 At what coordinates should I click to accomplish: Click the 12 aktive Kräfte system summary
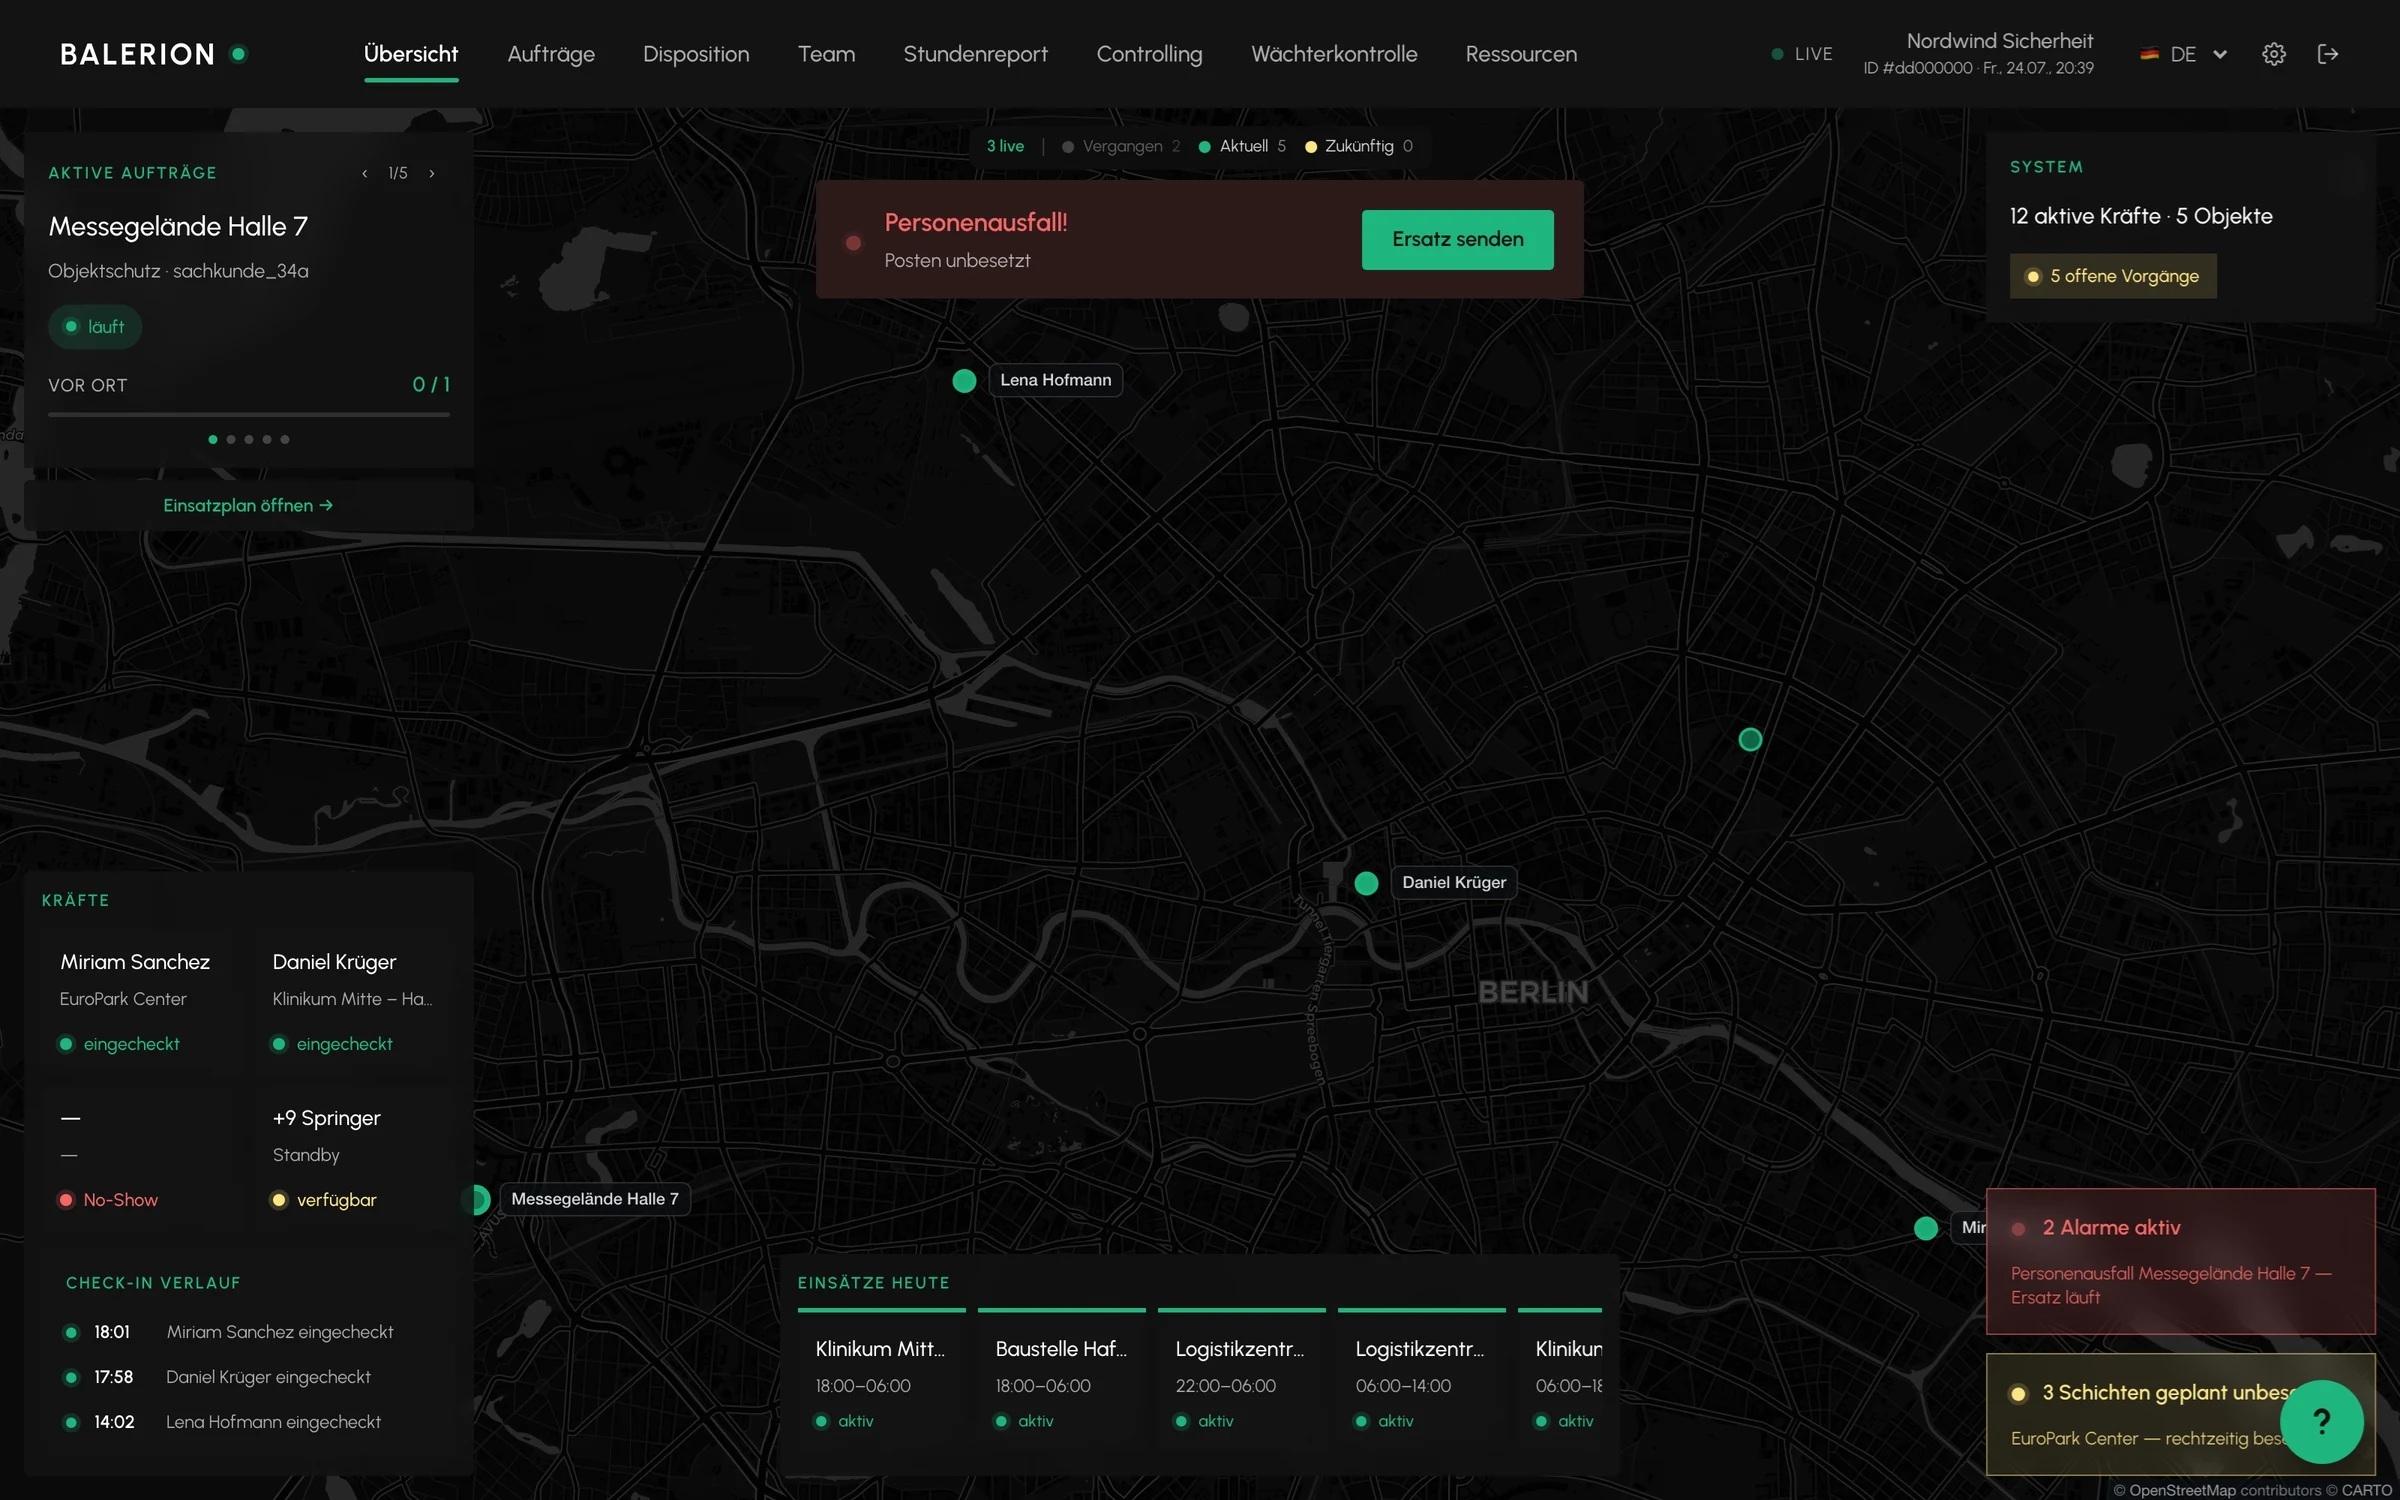pos(2141,216)
